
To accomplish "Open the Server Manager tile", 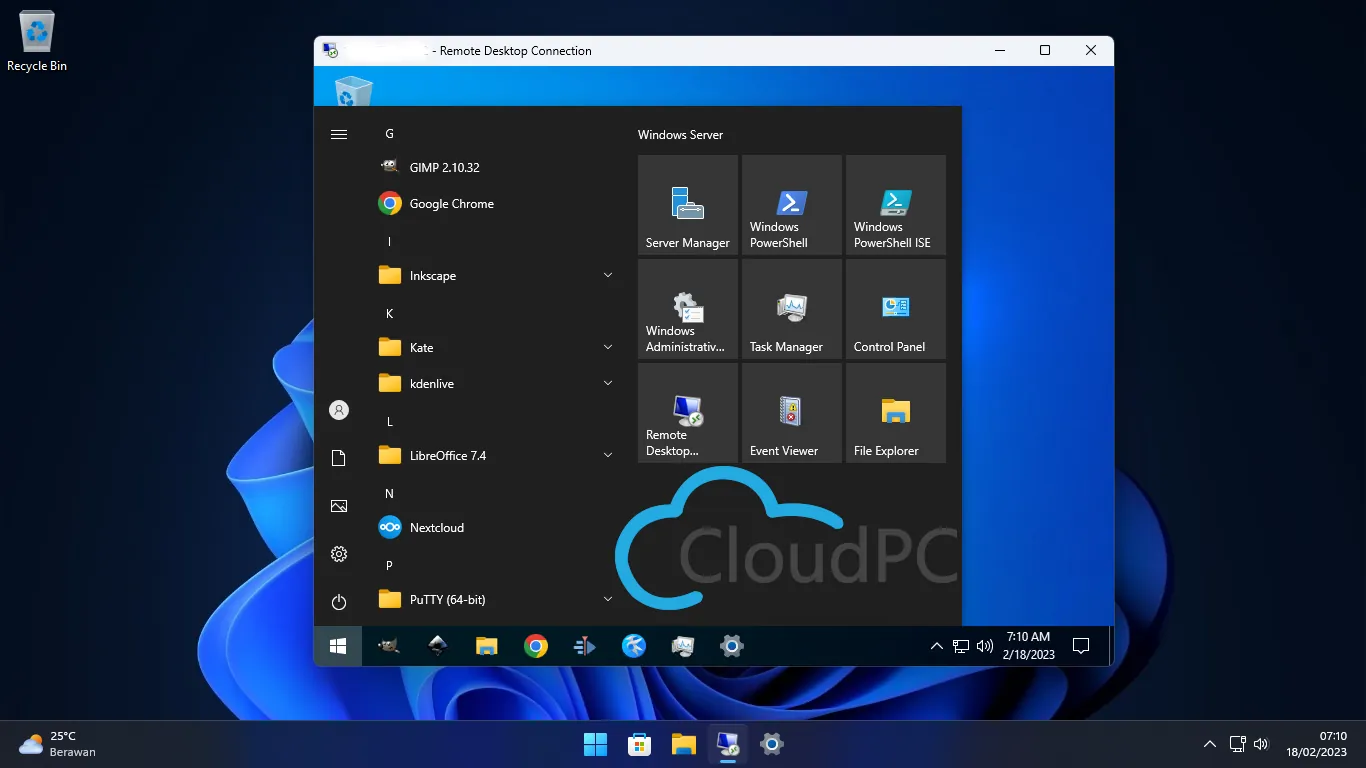I will click(688, 205).
